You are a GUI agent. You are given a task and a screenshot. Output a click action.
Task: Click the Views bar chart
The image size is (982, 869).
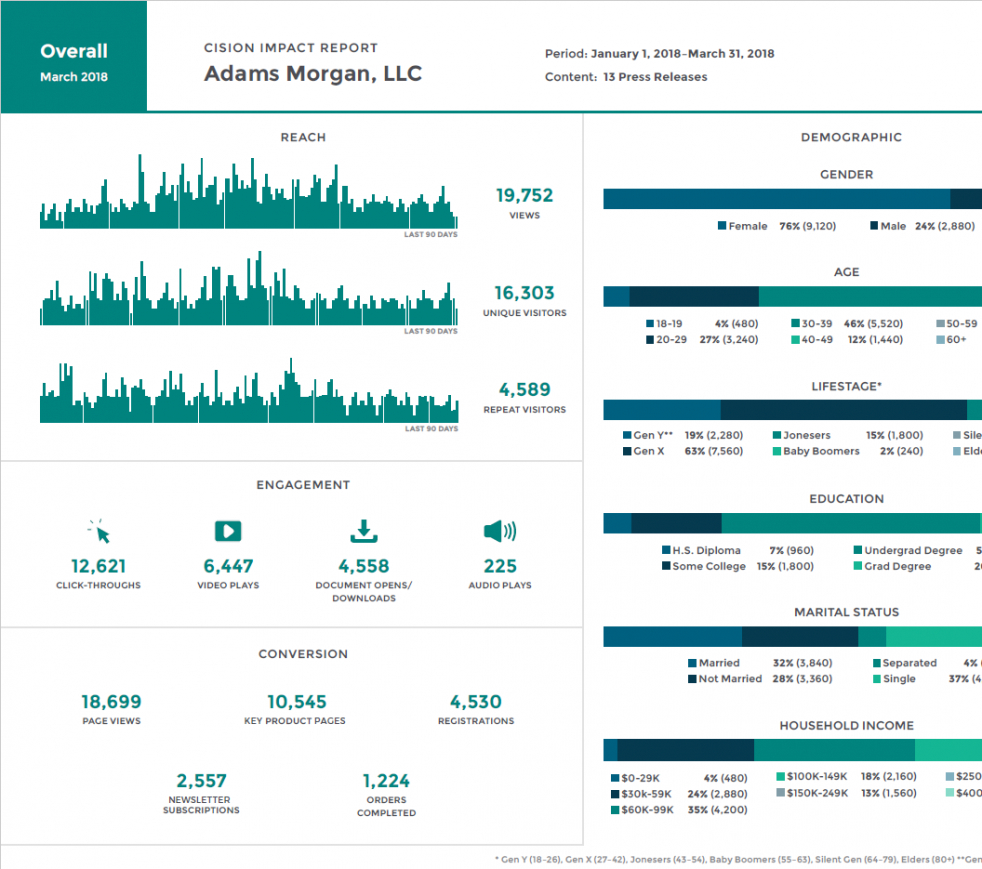coord(249,192)
